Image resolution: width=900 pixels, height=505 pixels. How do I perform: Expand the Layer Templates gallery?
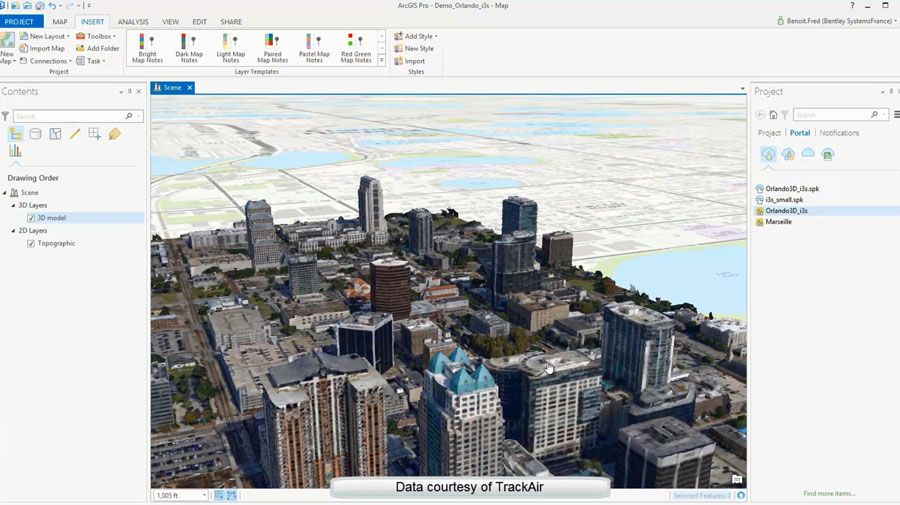382,60
